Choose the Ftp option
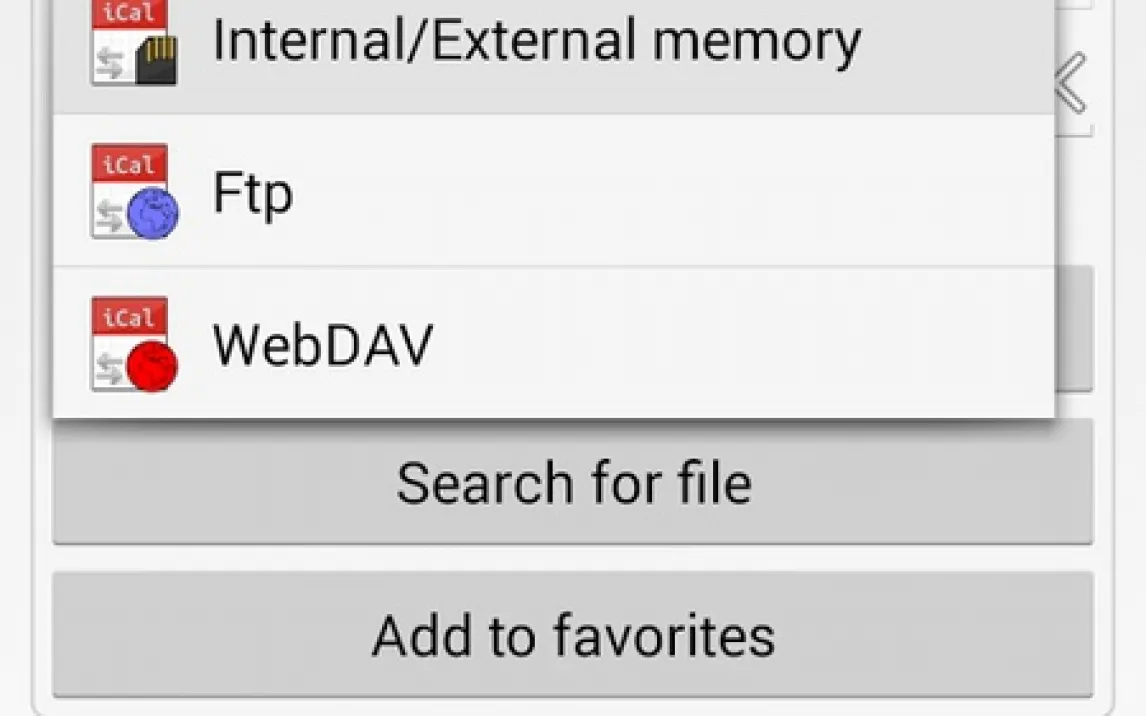This screenshot has height=716, width=1146. (253, 191)
